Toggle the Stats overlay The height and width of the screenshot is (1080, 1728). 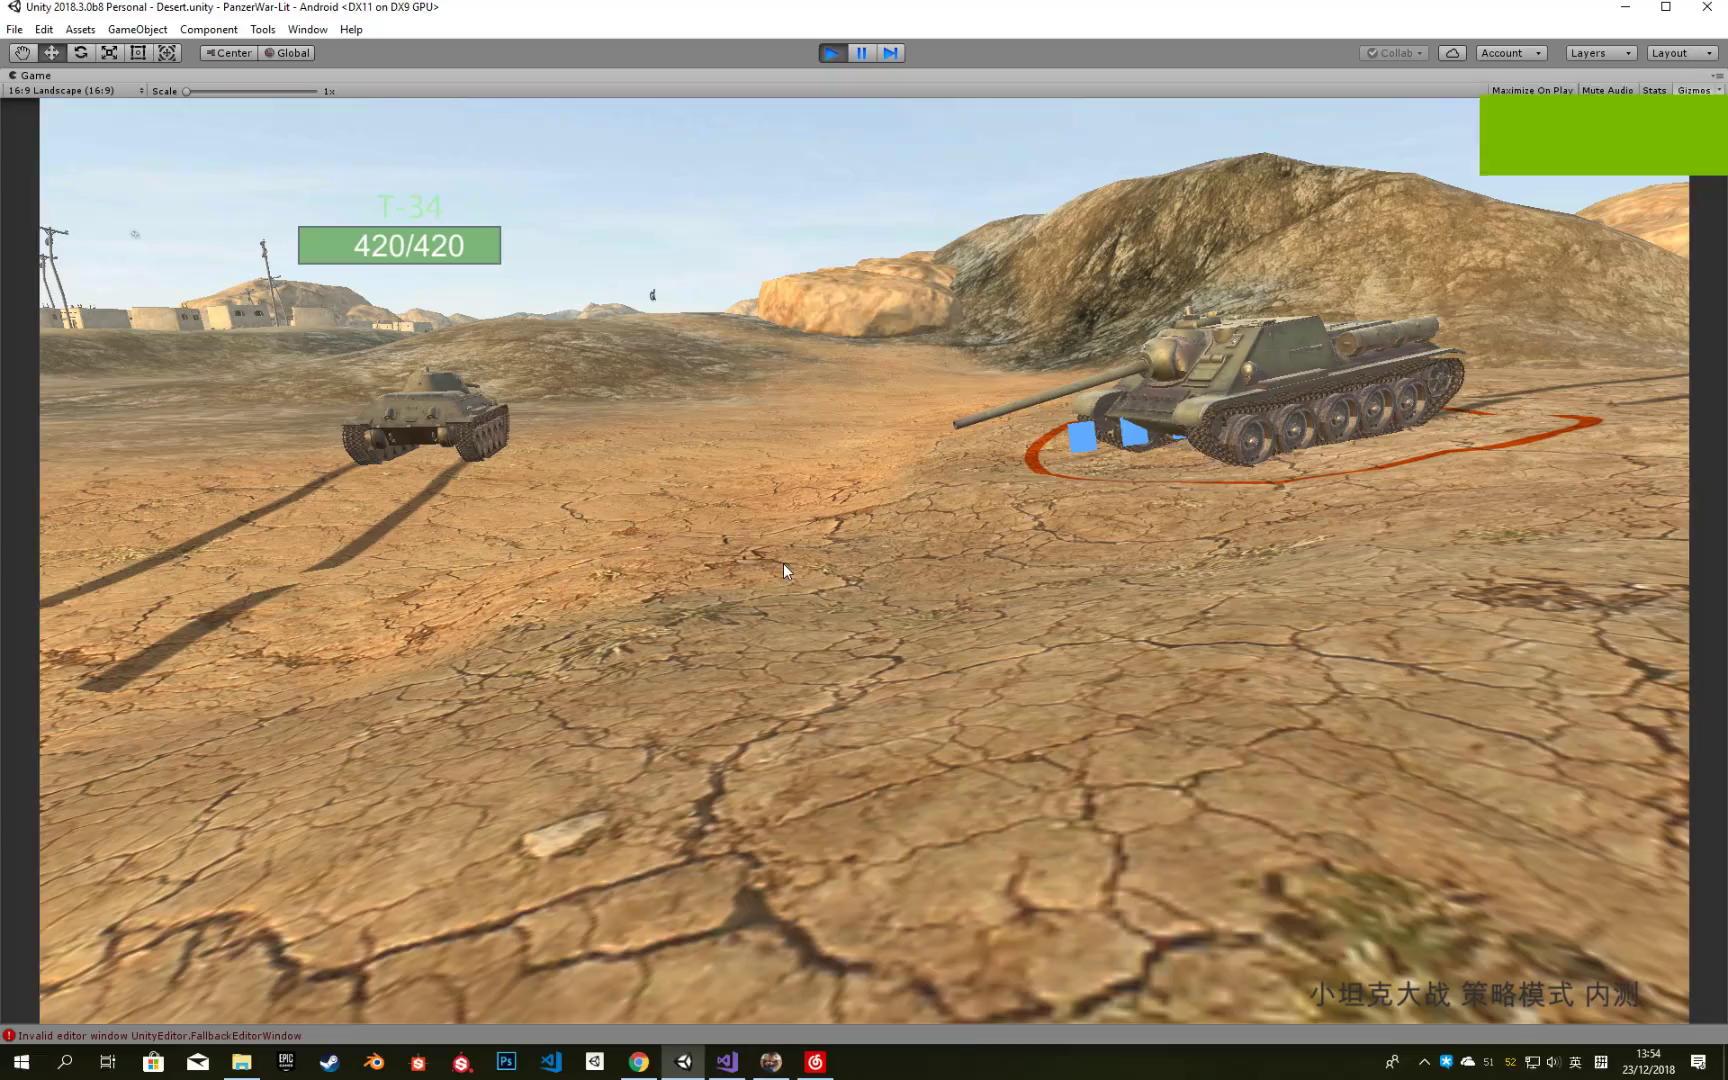(x=1654, y=90)
